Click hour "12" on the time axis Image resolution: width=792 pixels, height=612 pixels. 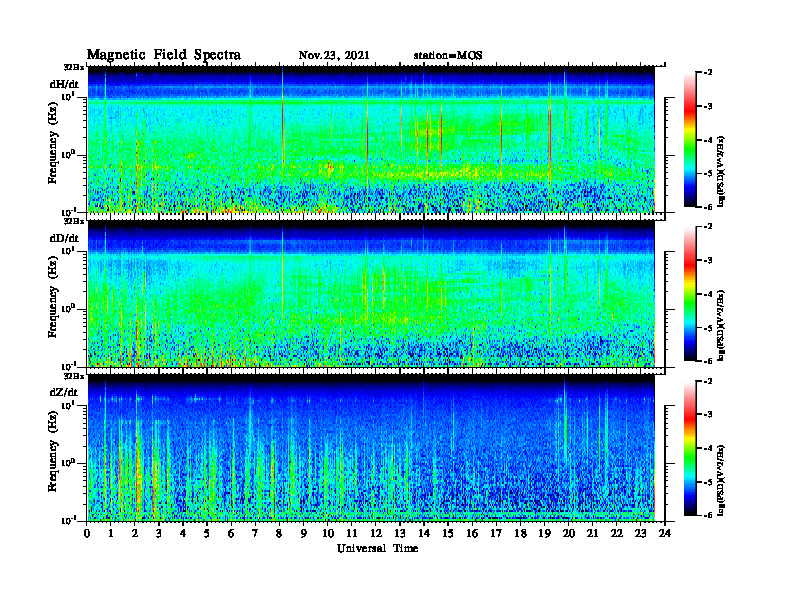pyautogui.click(x=376, y=534)
